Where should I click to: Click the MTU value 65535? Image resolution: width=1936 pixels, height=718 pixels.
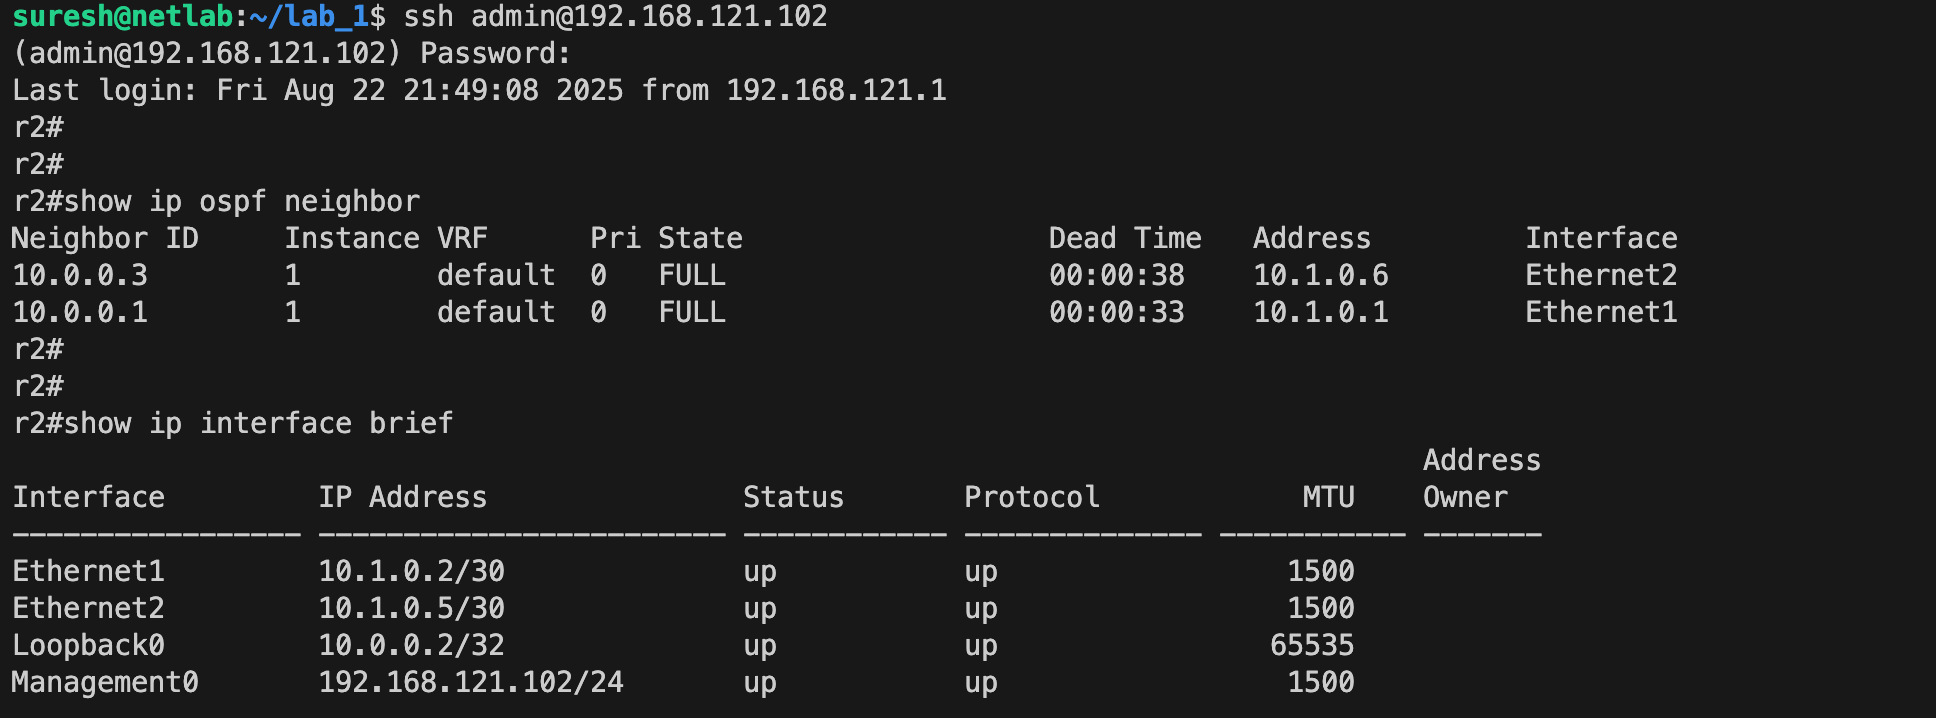click(x=1312, y=646)
